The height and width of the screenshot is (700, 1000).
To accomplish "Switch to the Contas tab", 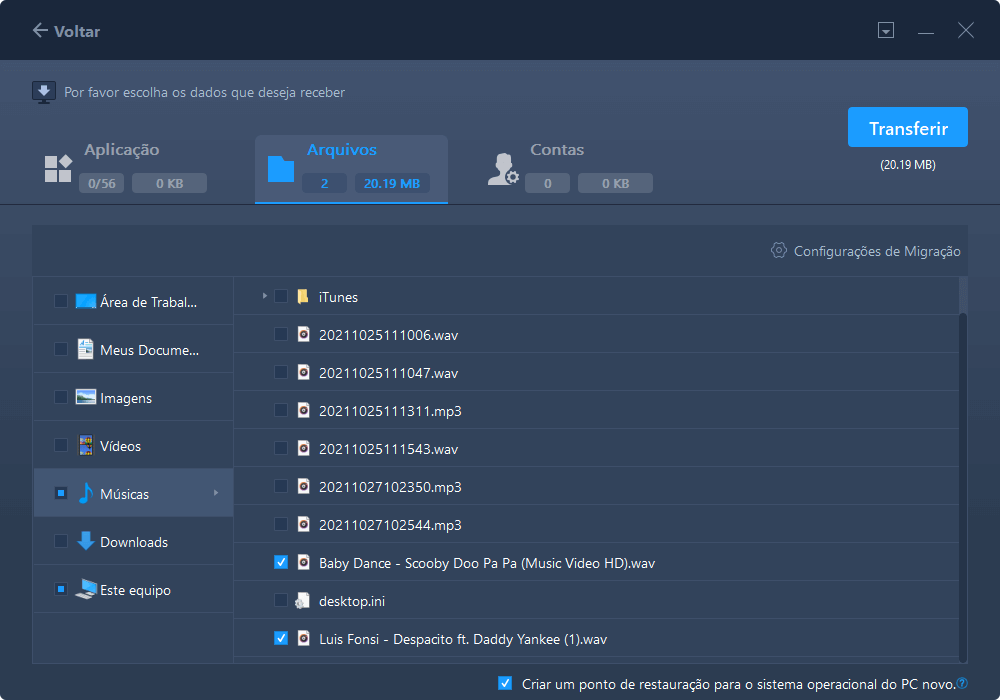I will pos(571,169).
